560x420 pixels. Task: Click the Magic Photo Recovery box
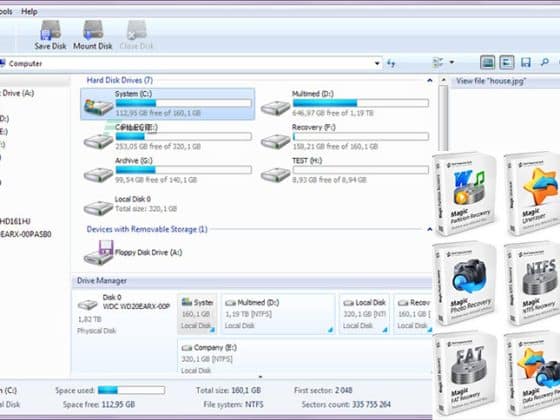pos(465,284)
